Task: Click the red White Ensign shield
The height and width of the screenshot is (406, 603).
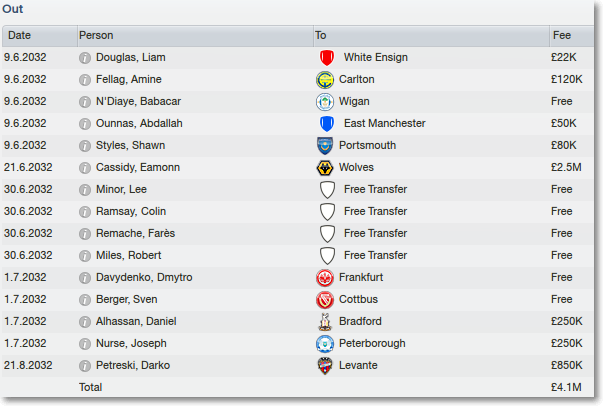Action: coord(327,58)
